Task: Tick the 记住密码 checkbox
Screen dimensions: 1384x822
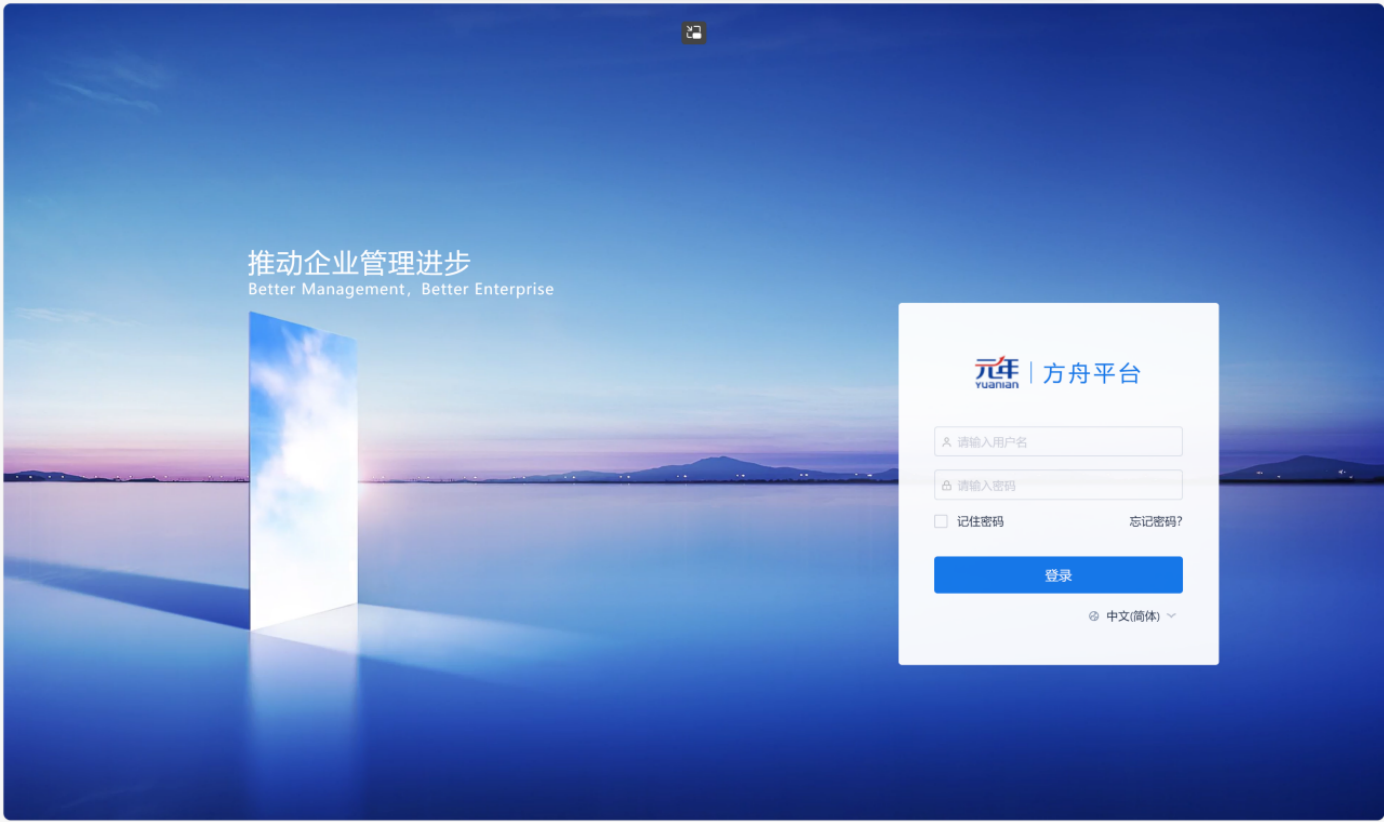Action: pos(941,522)
